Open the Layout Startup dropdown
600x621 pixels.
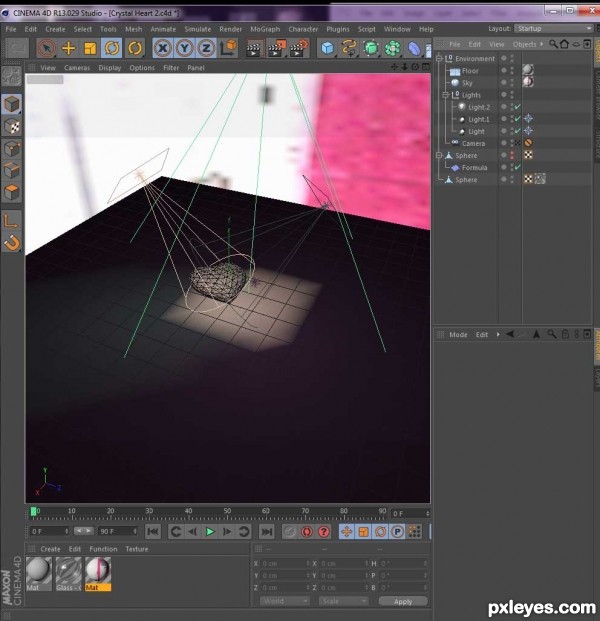pyautogui.click(x=553, y=29)
